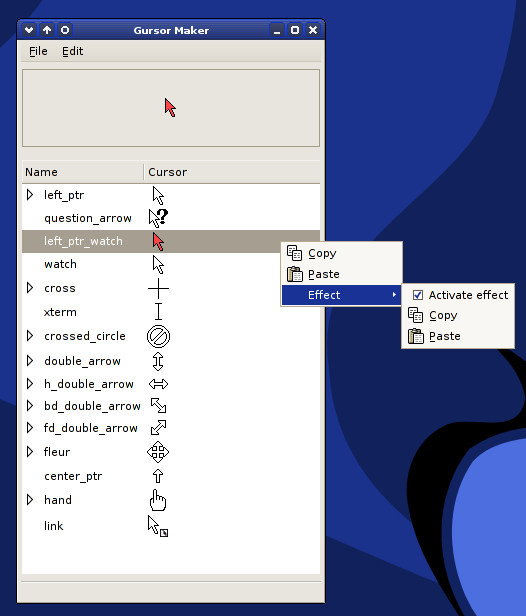This screenshot has width=526, height=616.
Task: Expand the bd_double_arrow row
Action: [x=30, y=405]
